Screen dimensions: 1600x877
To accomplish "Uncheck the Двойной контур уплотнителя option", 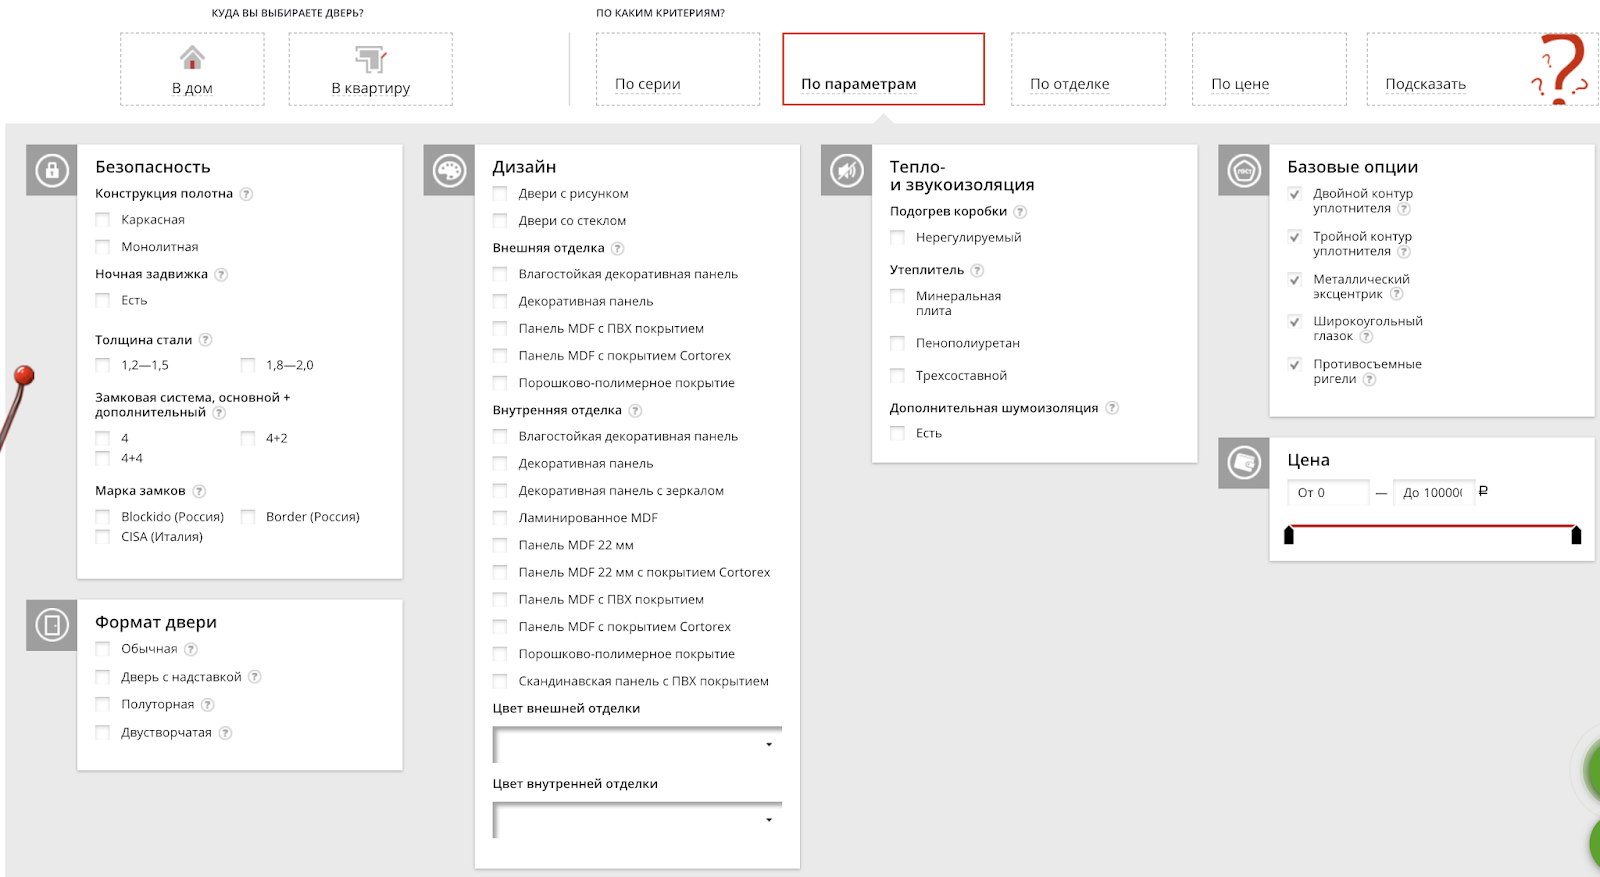I will (x=1295, y=194).
